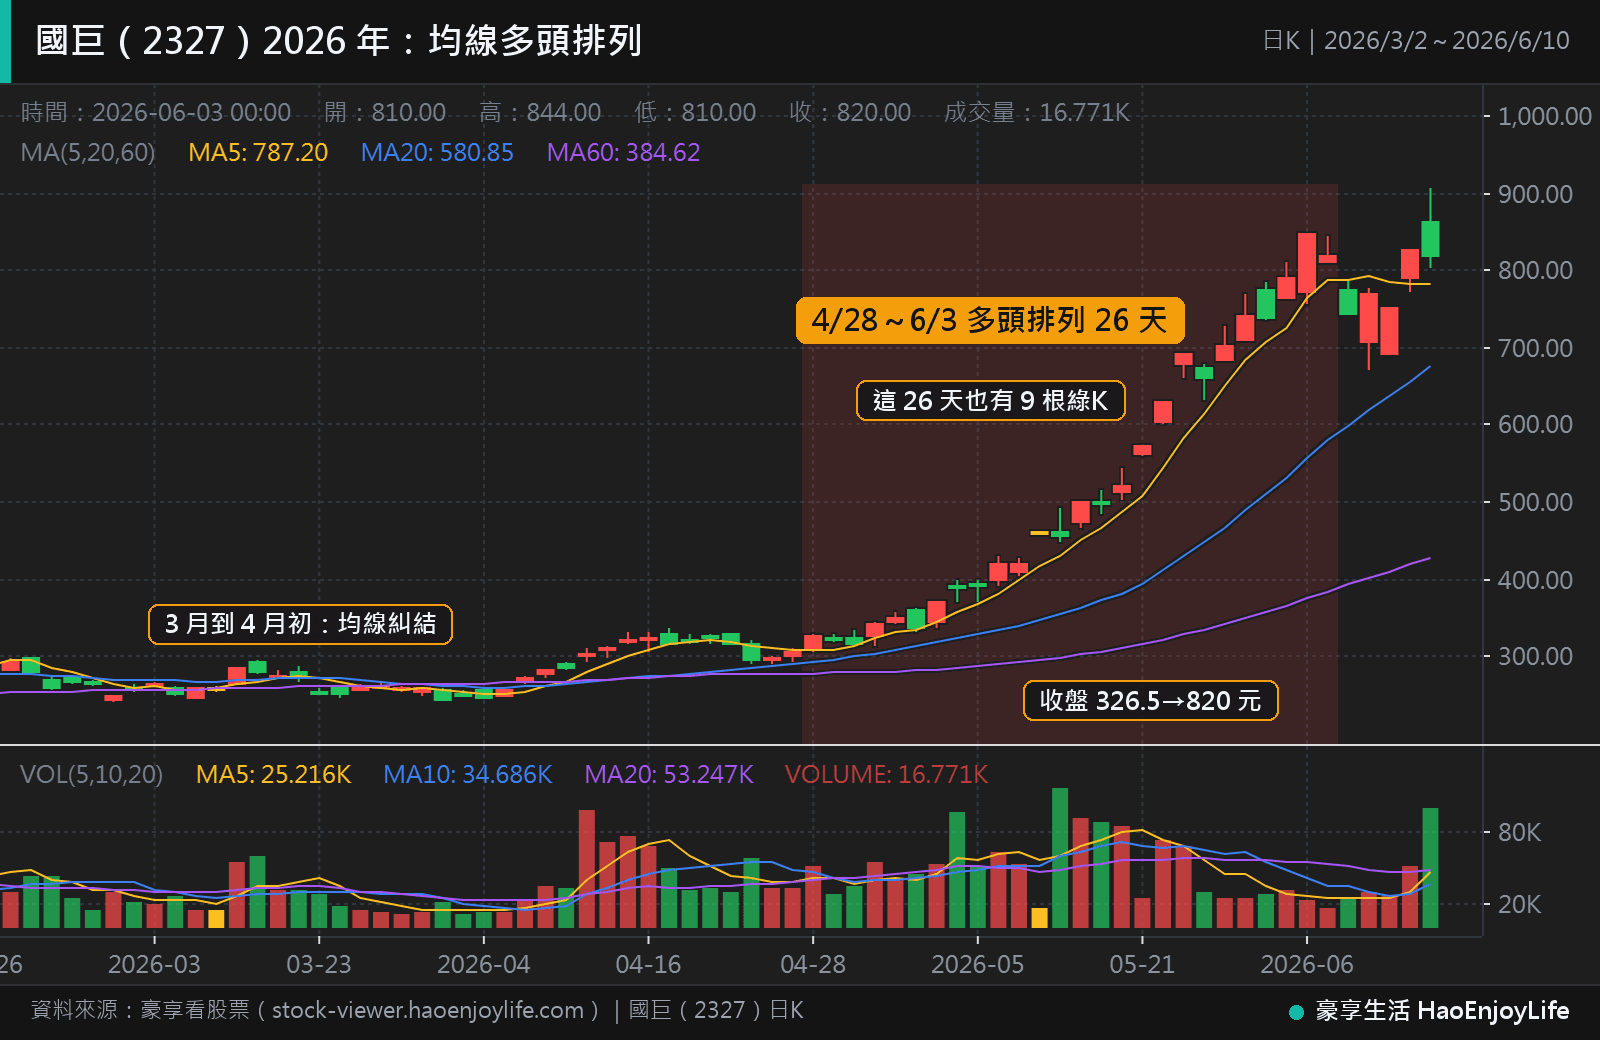Click the 2026-04 date axis marker
Image resolution: width=1600 pixels, height=1040 pixels.
[x=483, y=964]
